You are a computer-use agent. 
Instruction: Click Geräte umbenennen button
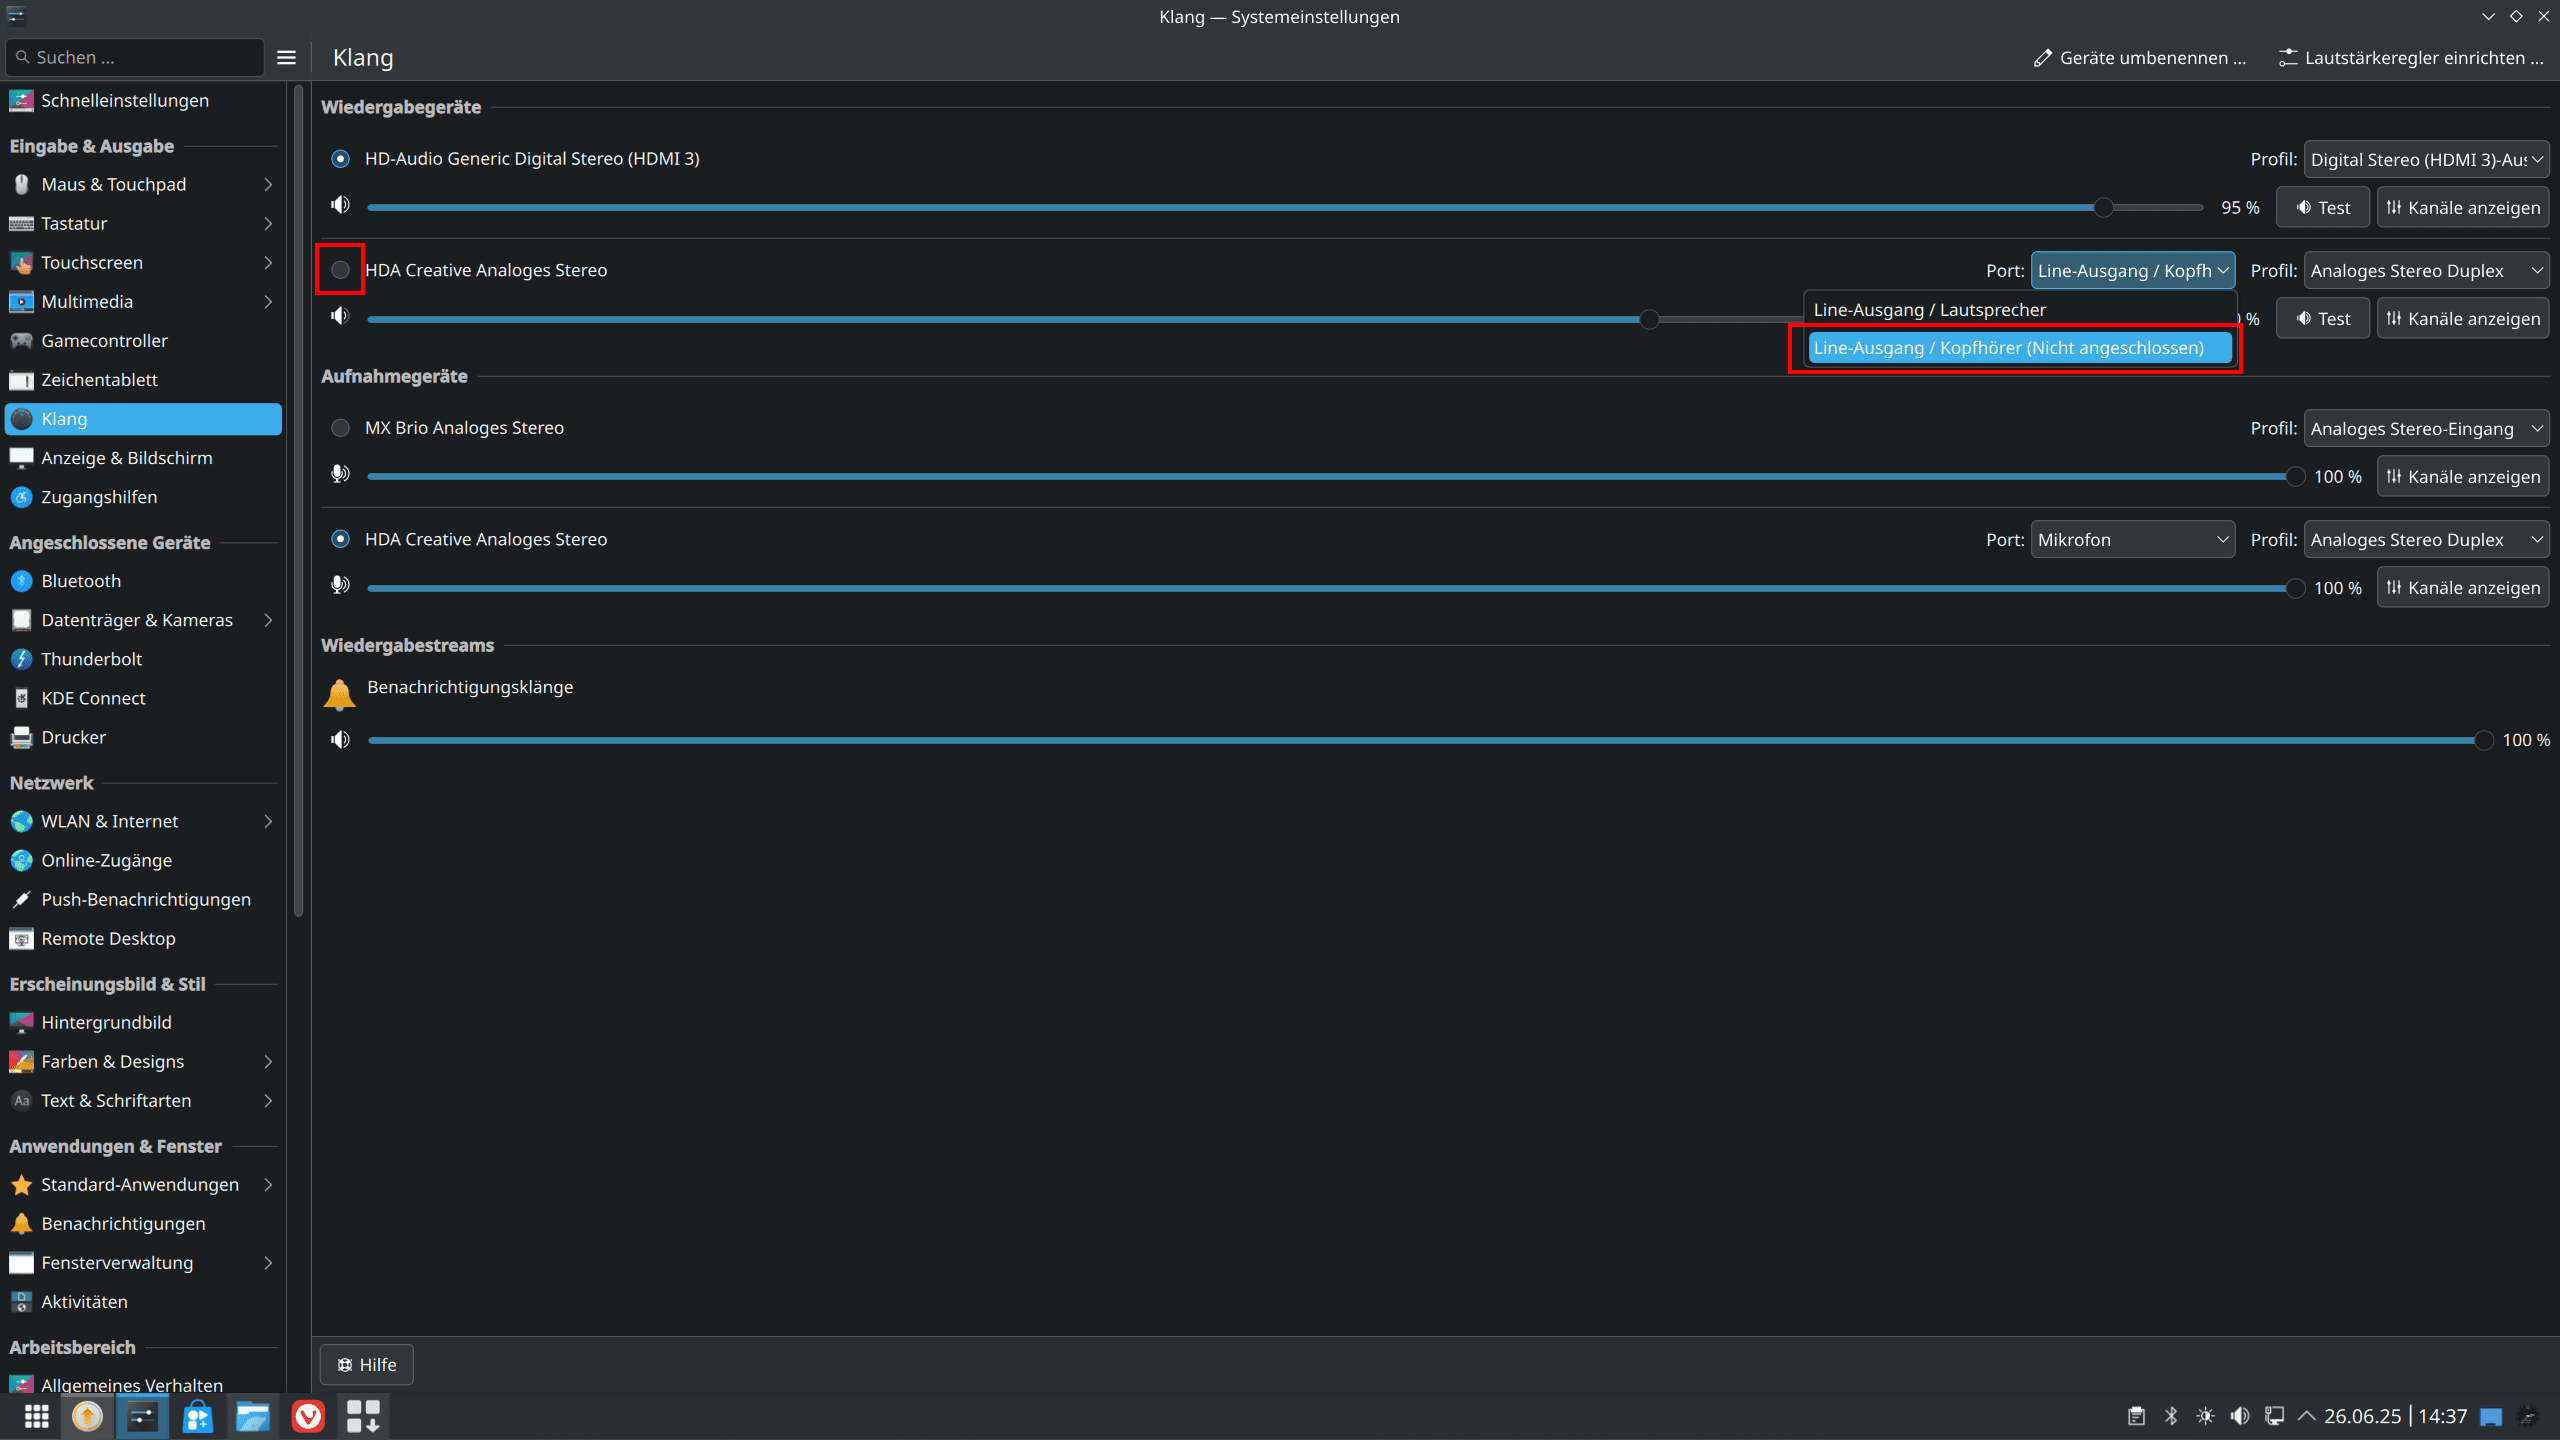point(2140,58)
